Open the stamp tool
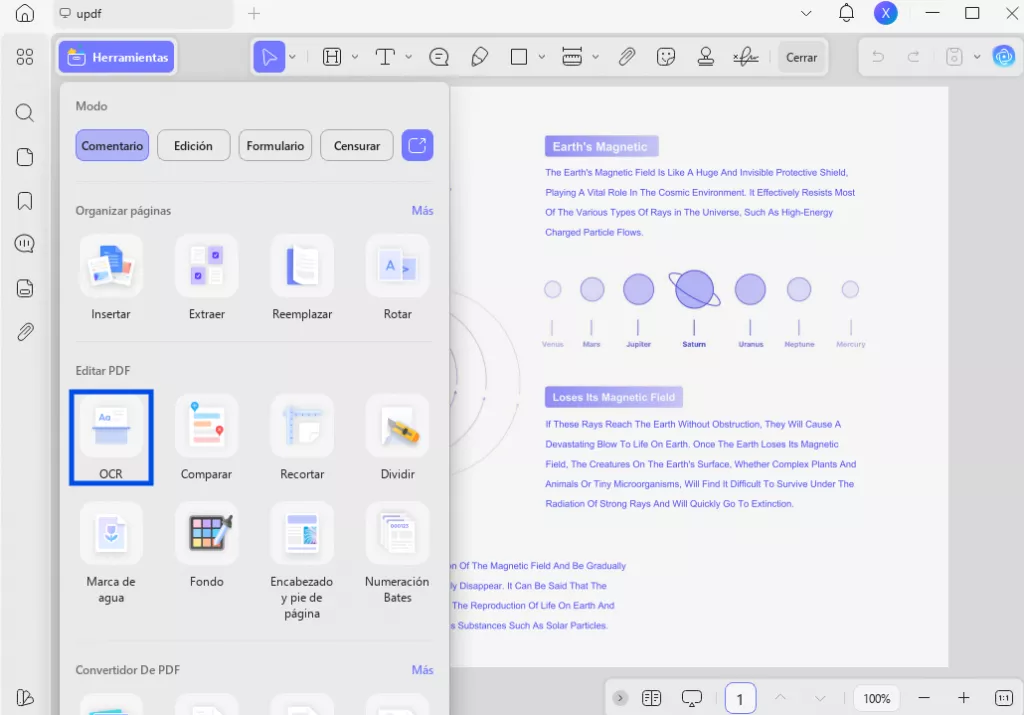This screenshot has height=715, width=1024. pyautogui.click(x=705, y=57)
